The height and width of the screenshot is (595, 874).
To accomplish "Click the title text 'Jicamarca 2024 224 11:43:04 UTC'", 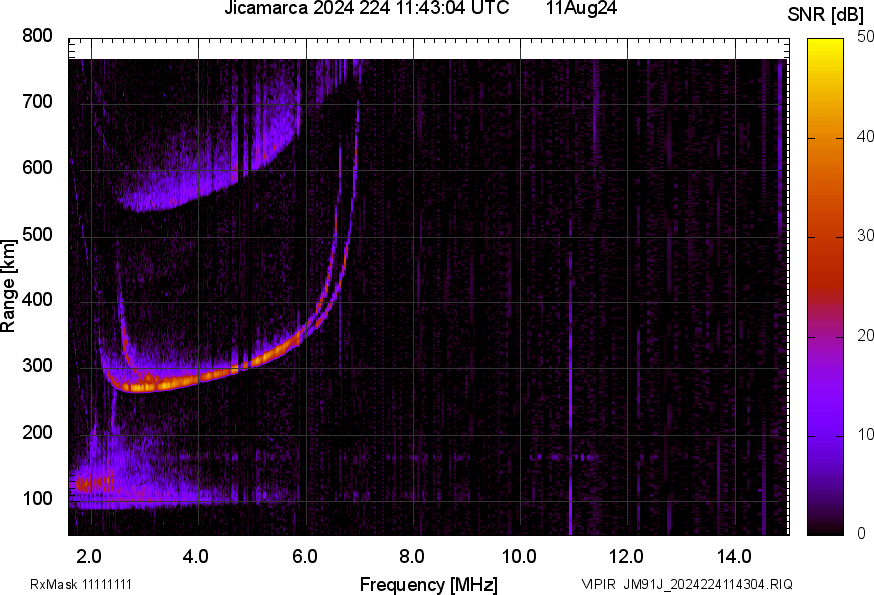I will [x=366, y=8].
